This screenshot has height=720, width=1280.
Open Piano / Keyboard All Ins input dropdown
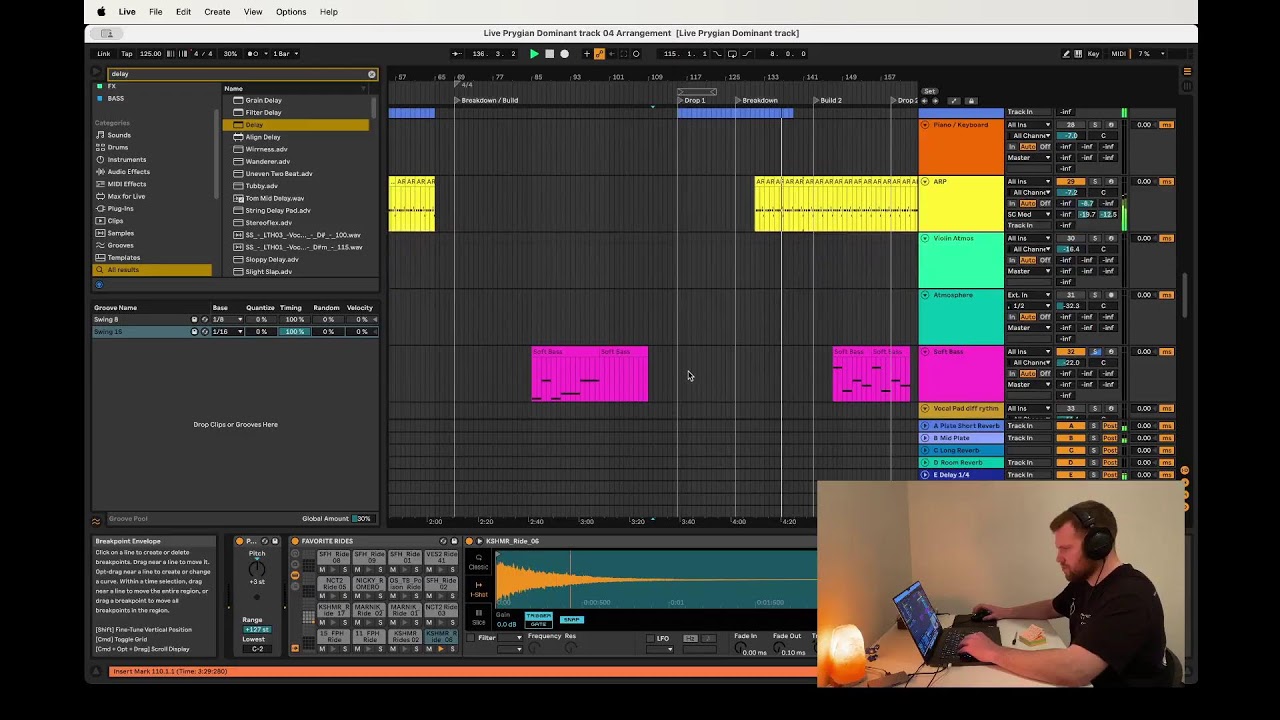click(1029, 125)
